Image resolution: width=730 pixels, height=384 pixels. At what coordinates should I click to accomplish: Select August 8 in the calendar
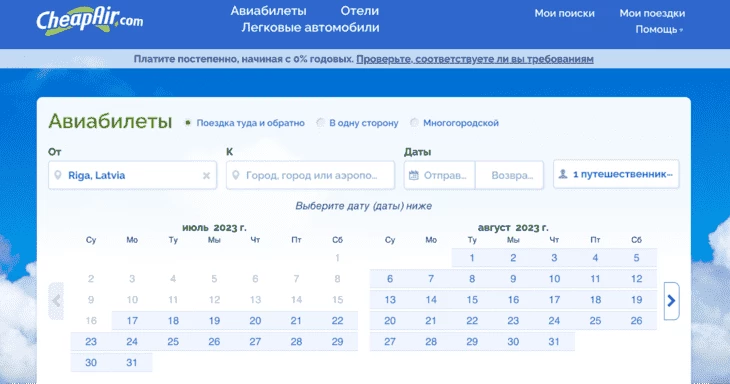[472, 279]
